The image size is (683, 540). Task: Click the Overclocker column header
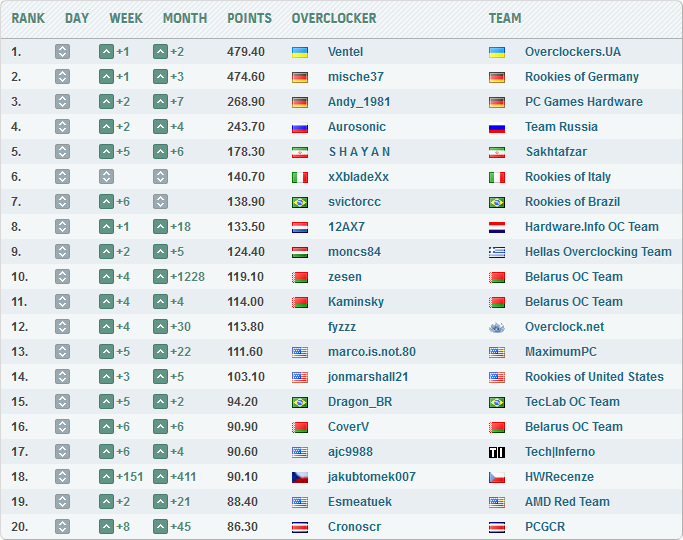334,18
